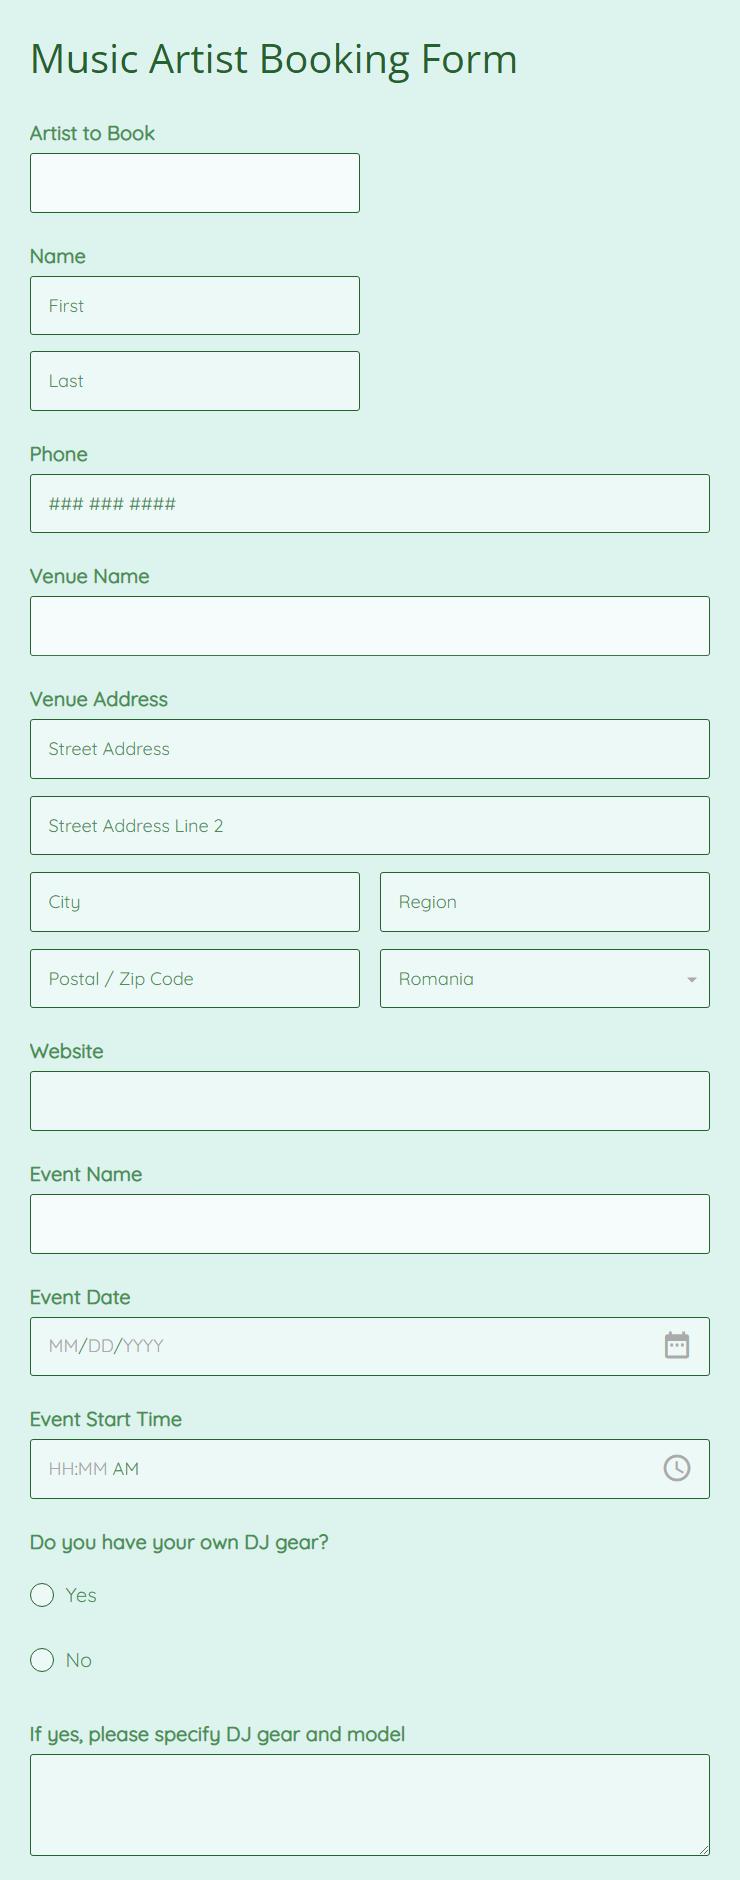The image size is (740, 1880).
Task: Click the First name field
Action: (x=195, y=305)
